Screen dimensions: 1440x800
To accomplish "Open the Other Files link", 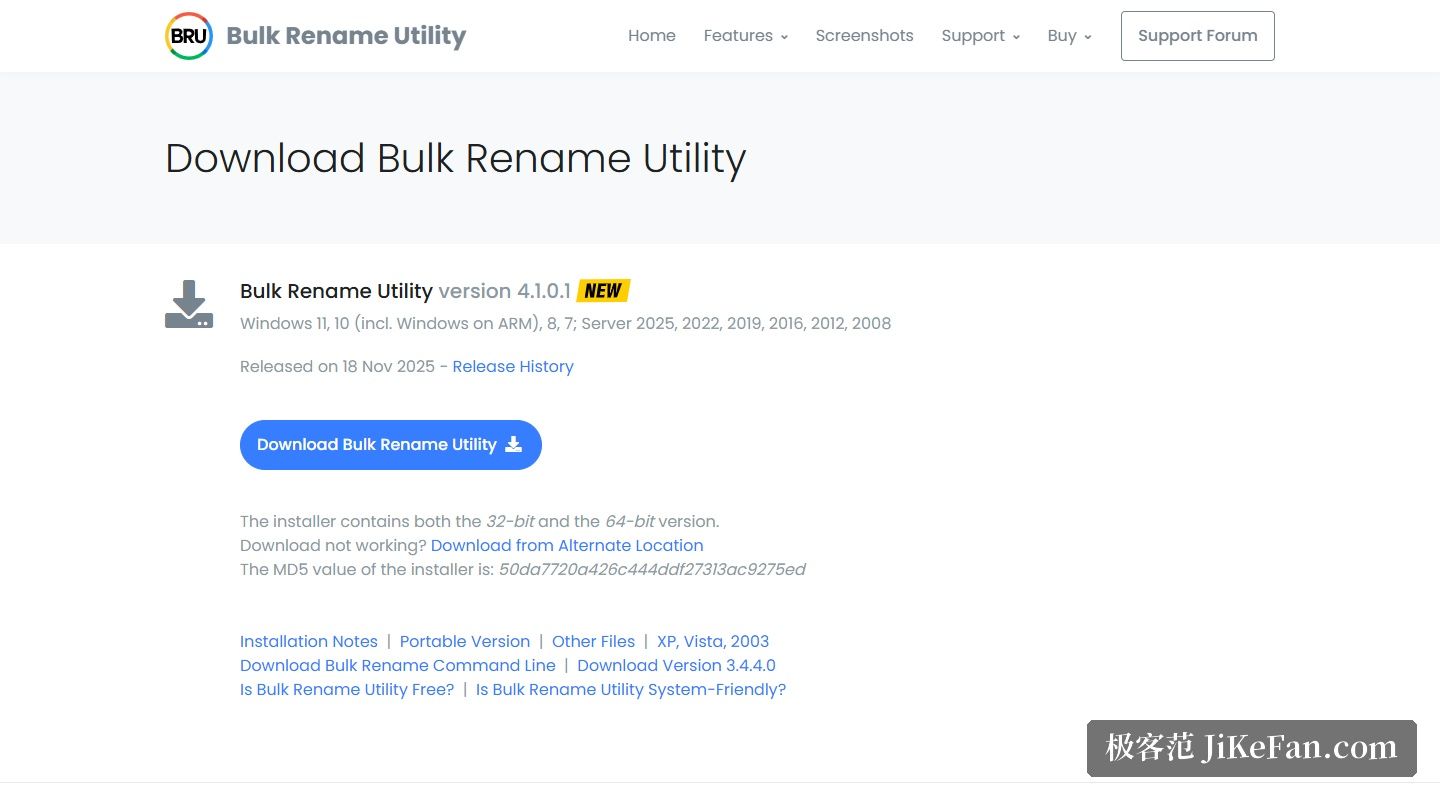I will [x=593, y=642].
